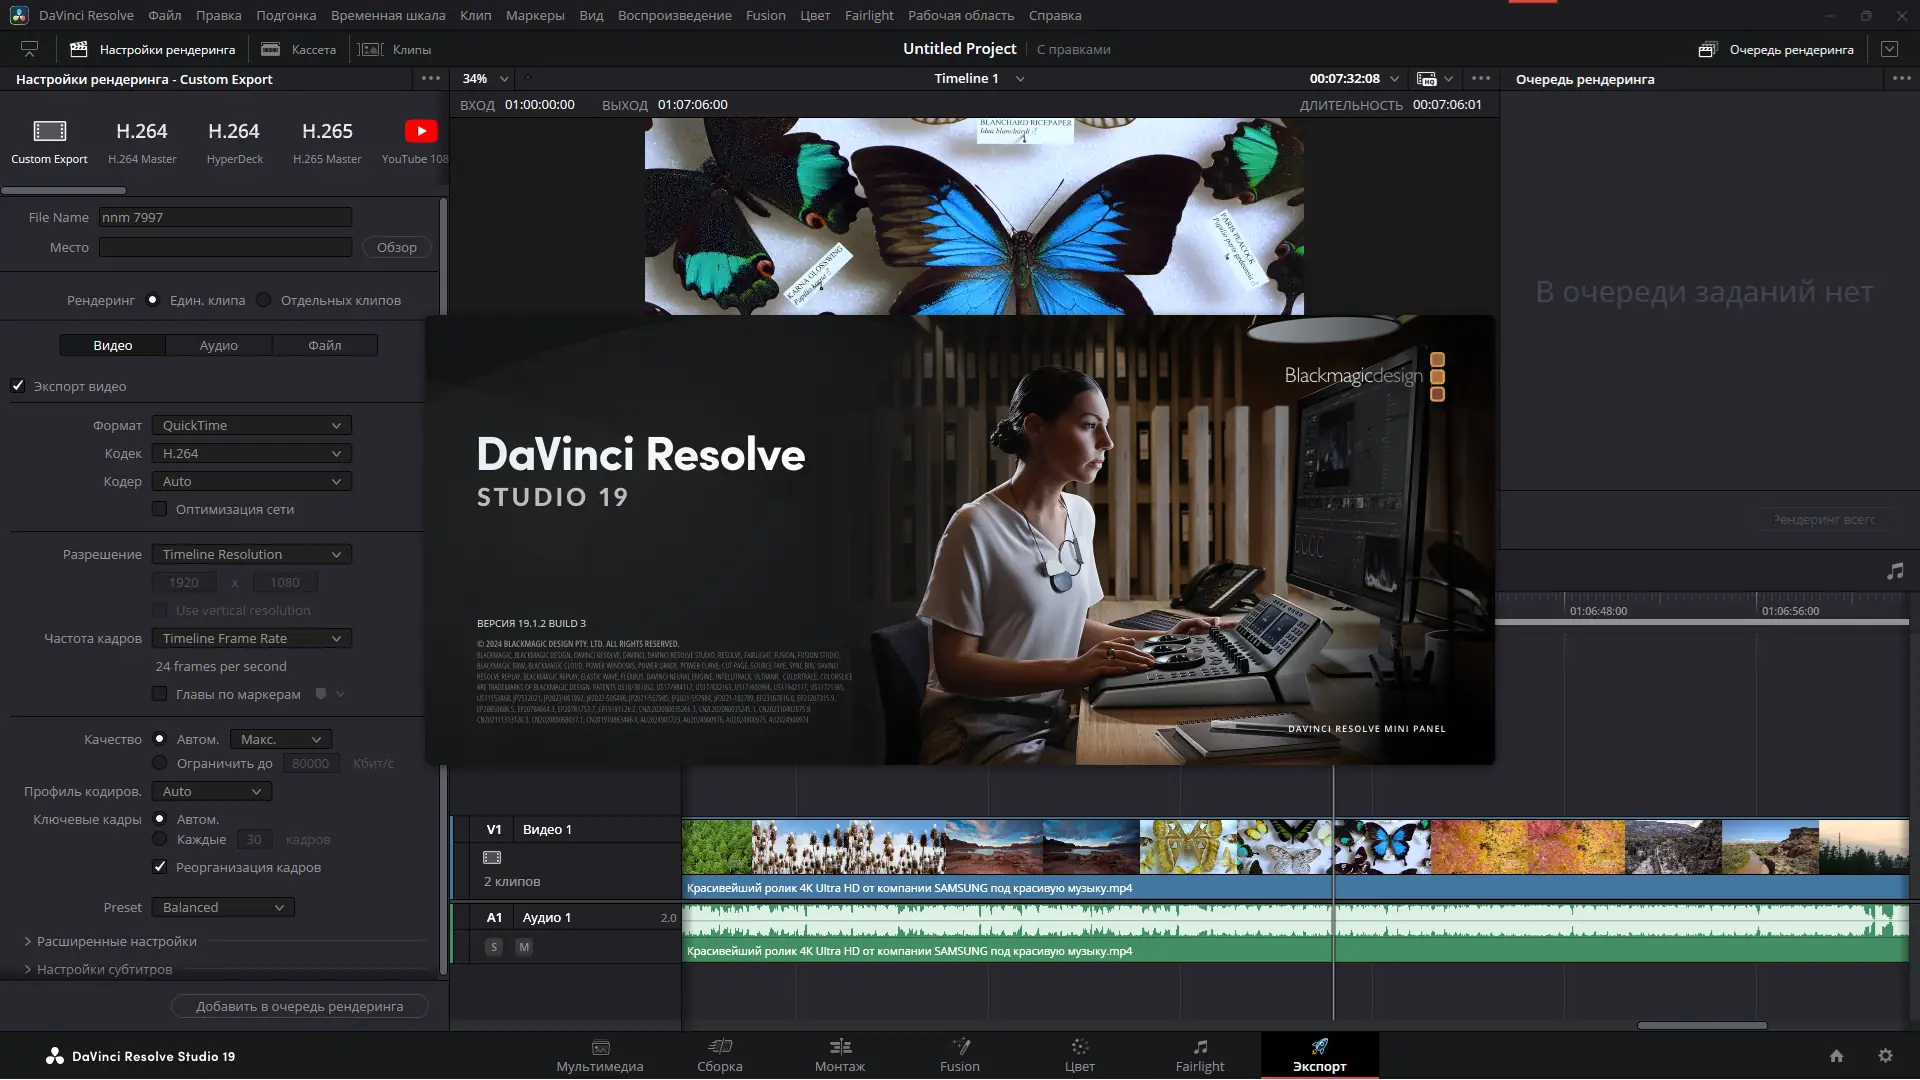Click the Обзор button for file location
Viewport: 1920px width, 1080px height.
point(396,247)
